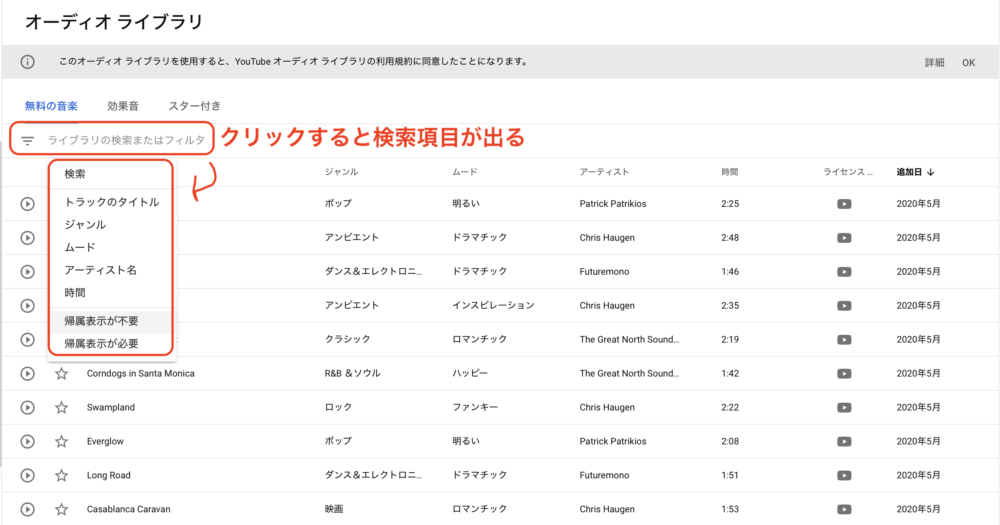Star the Long Road track
The width and height of the screenshot is (1000, 525).
coord(61,475)
